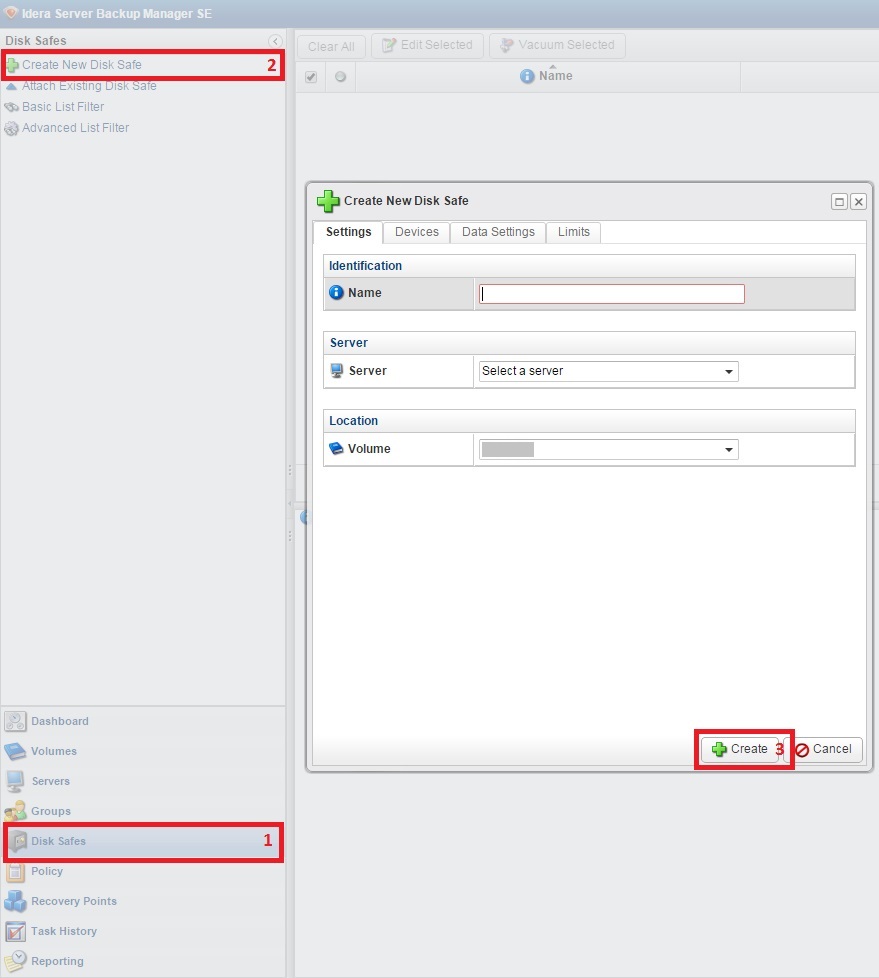Click the Policy clipboard icon in navigation

click(x=15, y=871)
